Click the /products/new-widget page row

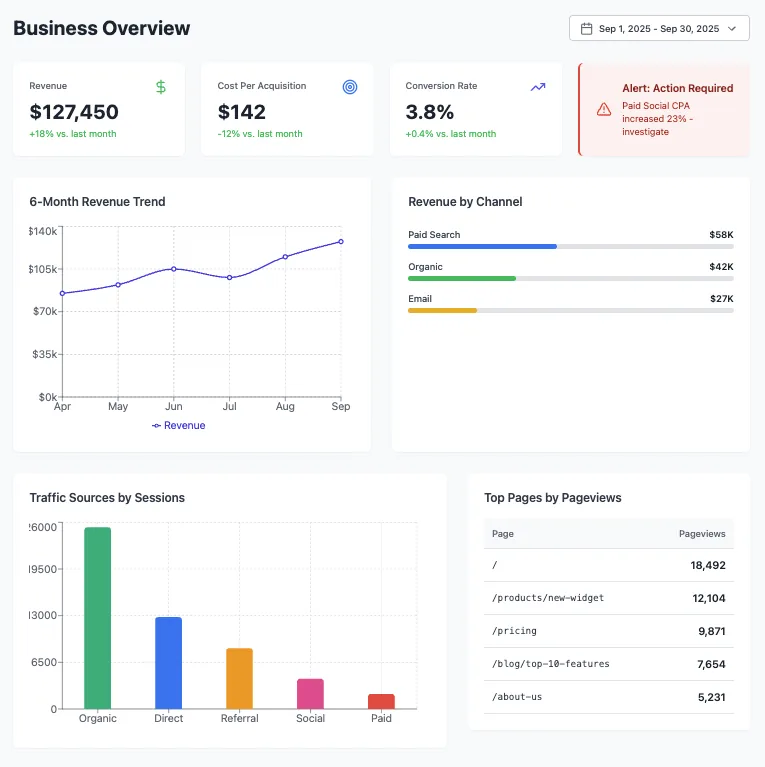[609, 598]
